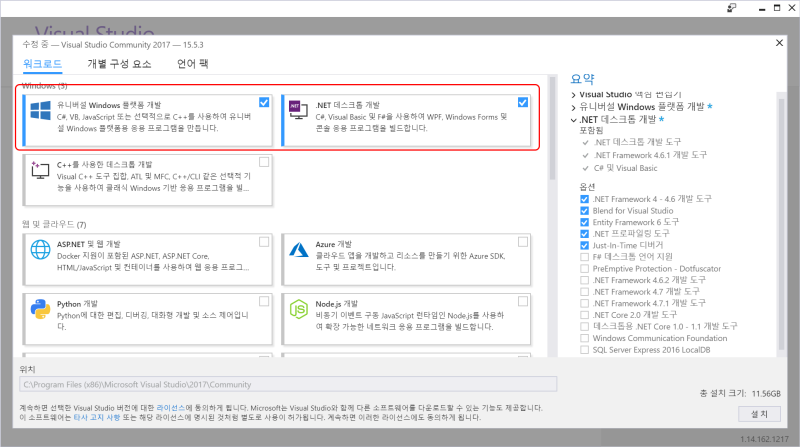
Task: Switch to the 언어 팩 tab
Action: [193, 64]
